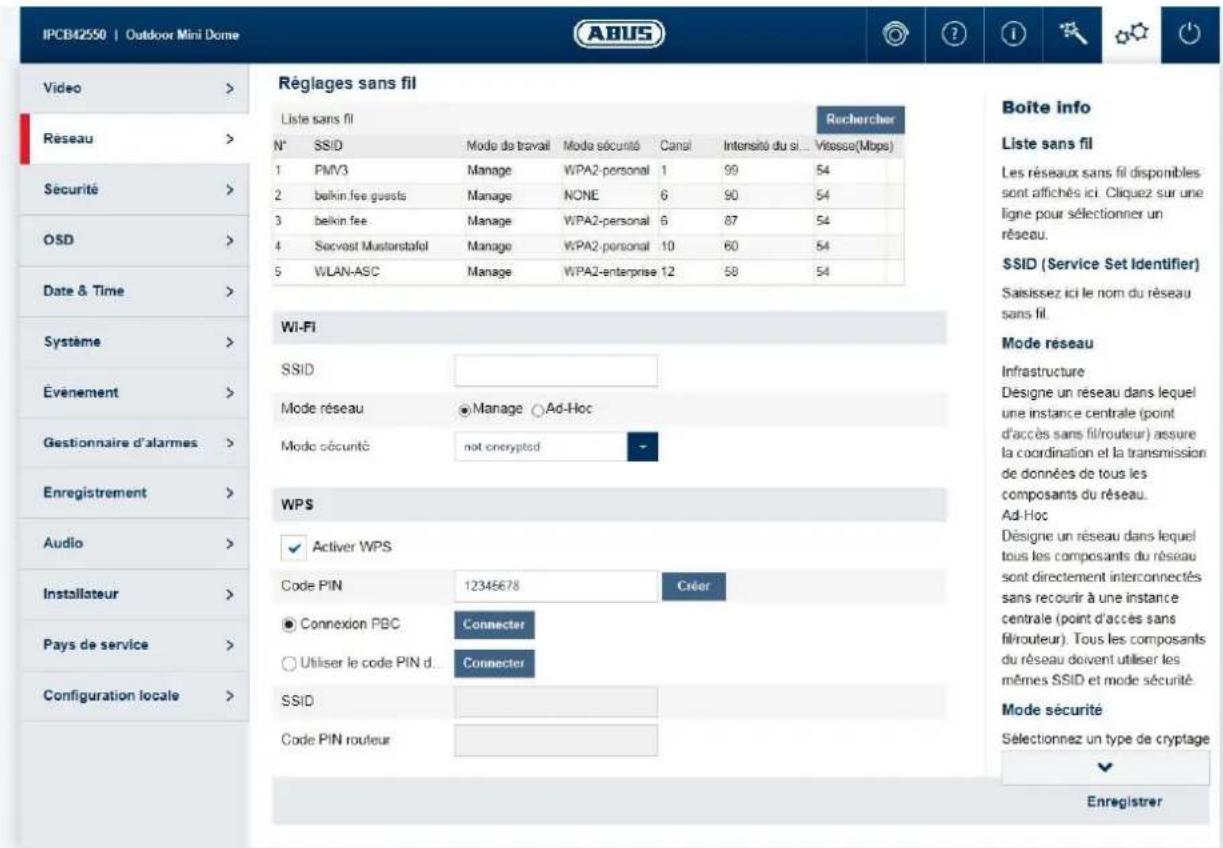Screen dimensions: 1223x848
Task: Expand Pays de service chevron arrow
Action: 229,645
